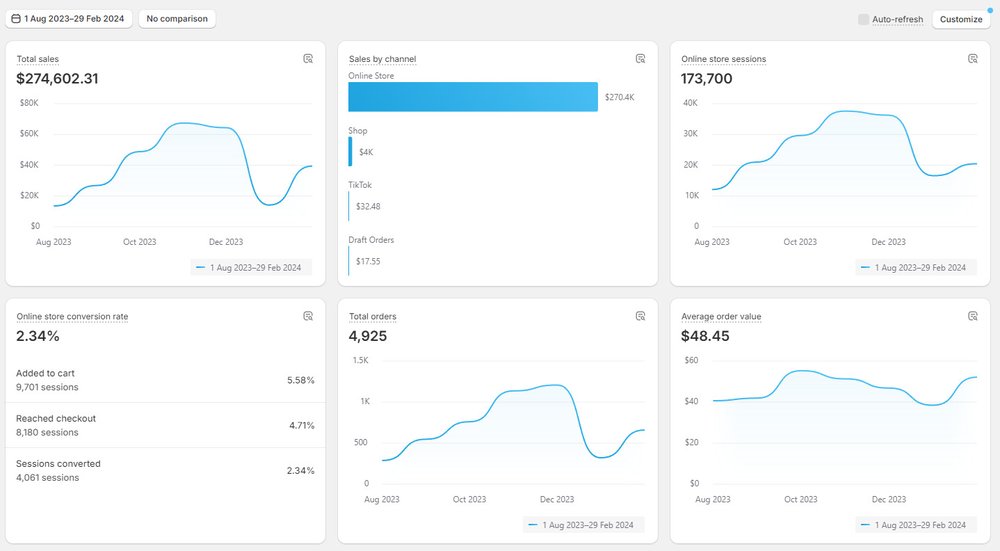Open report icon on Average order value card

tap(972, 316)
